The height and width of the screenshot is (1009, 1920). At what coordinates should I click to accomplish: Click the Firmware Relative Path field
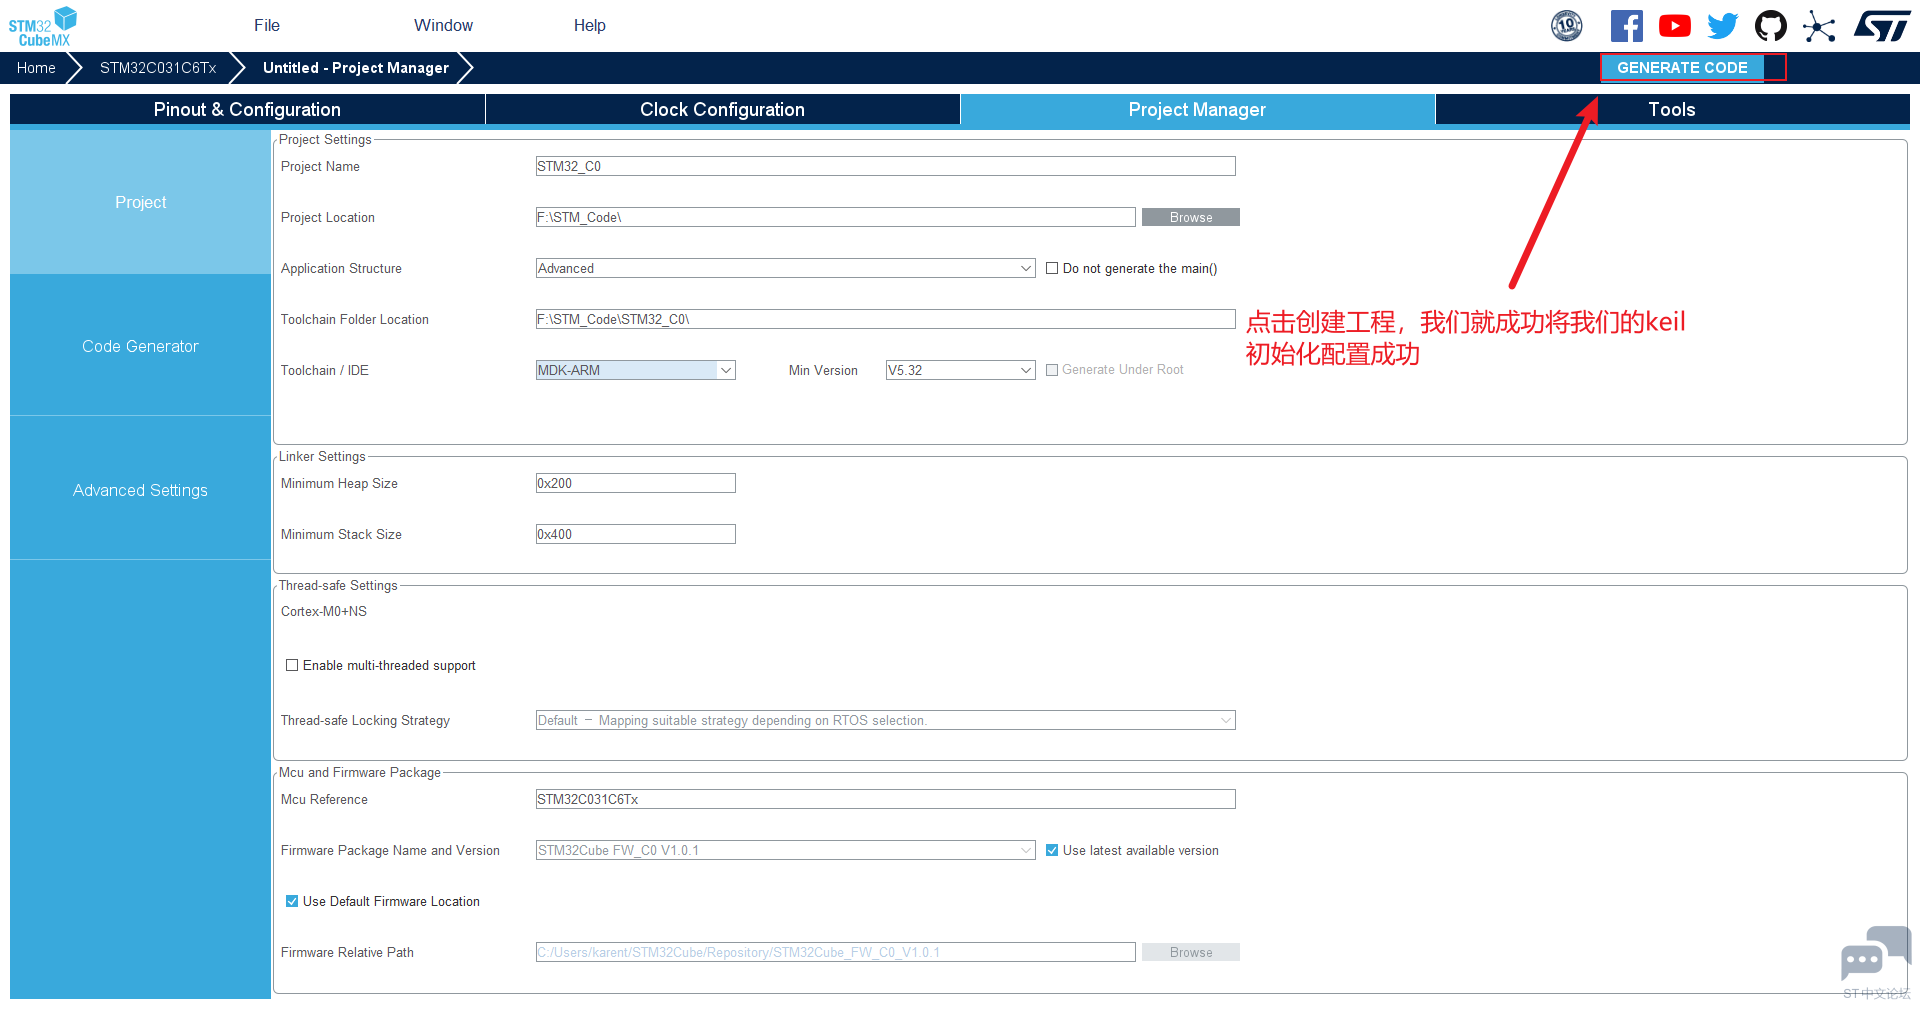coord(836,952)
